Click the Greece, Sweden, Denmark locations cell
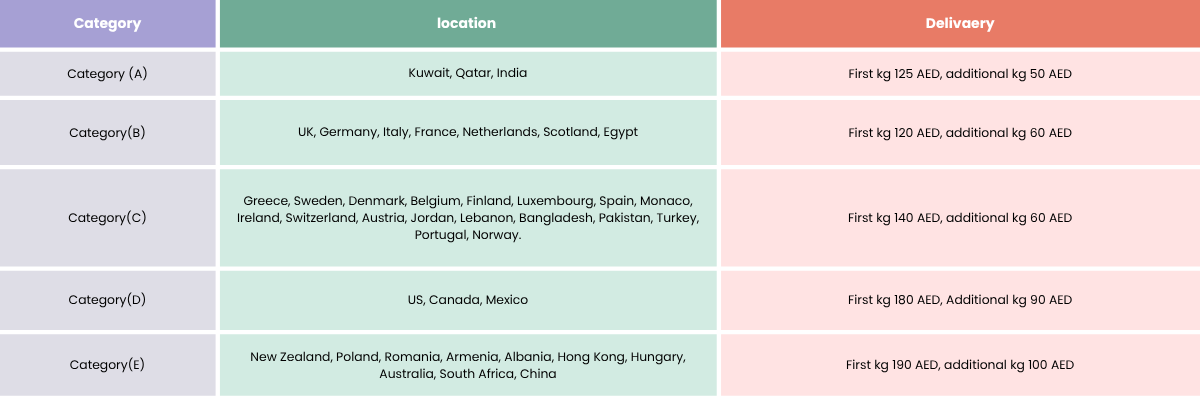1200x400 pixels. pos(467,218)
